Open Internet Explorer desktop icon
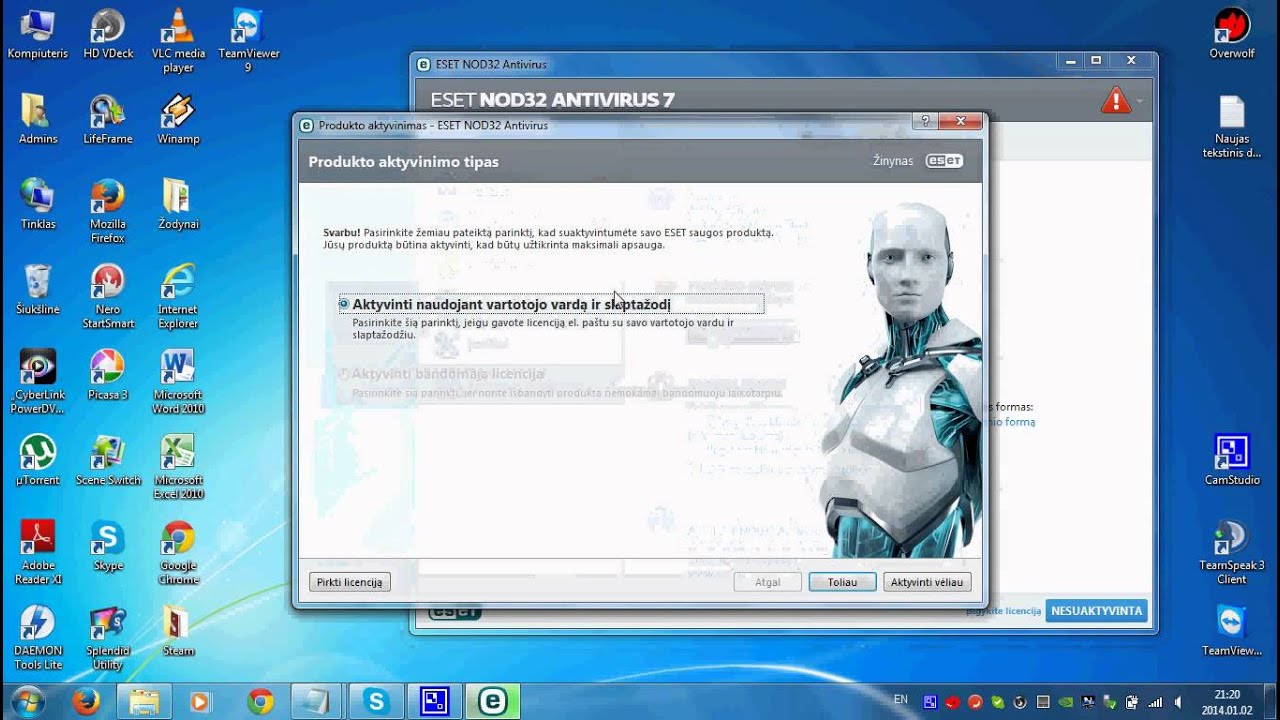Image resolution: width=1280 pixels, height=720 pixels. pyautogui.click(x=178, y=297)
